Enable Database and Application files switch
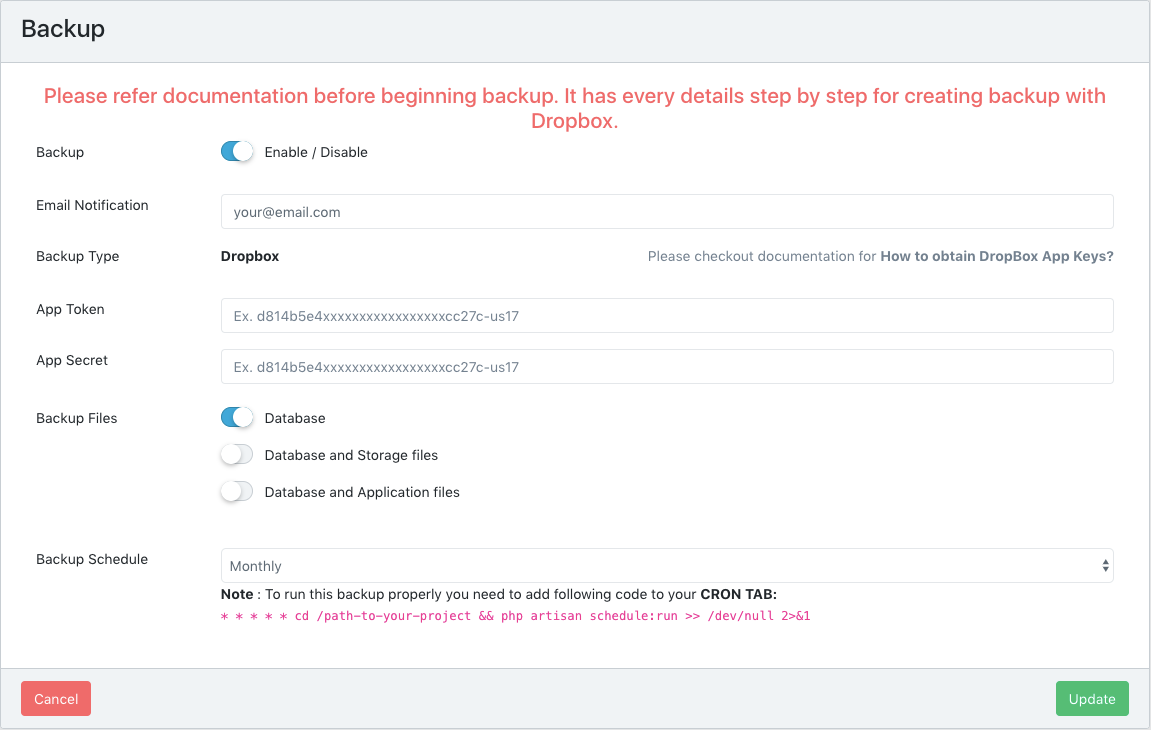This screenshot has width=1151, height=730. tap(237, 492)
